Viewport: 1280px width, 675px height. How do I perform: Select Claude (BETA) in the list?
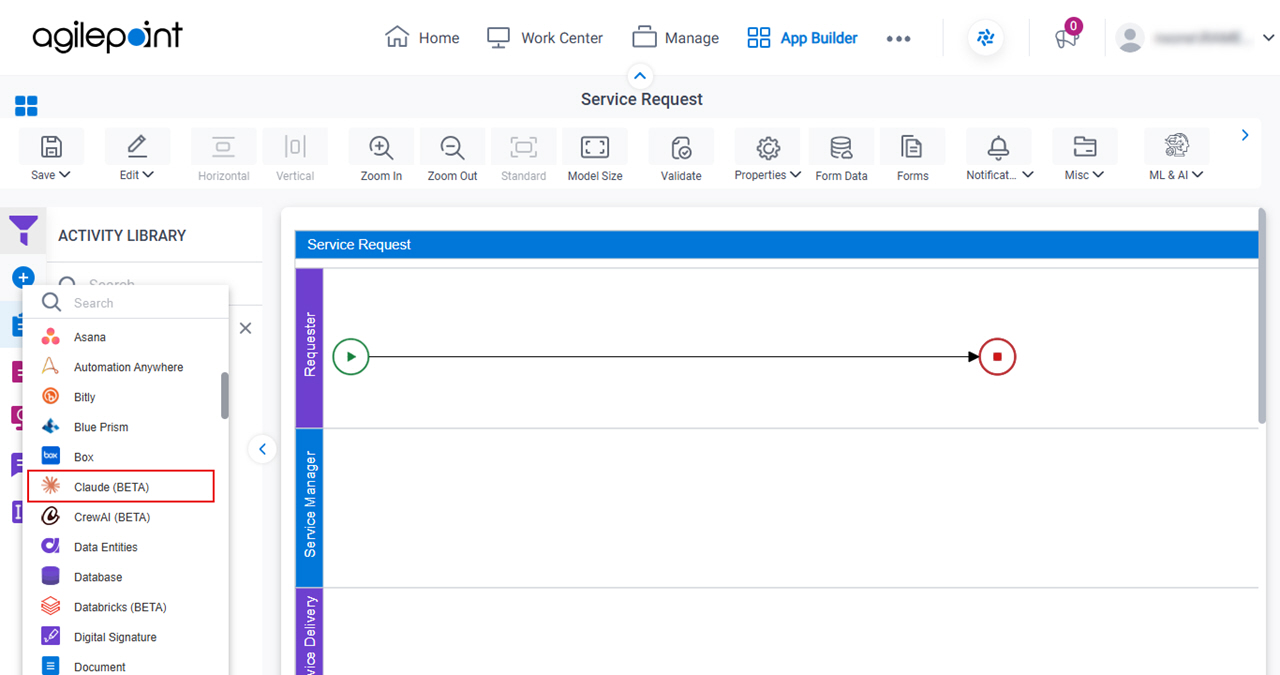tap(121, 487)
